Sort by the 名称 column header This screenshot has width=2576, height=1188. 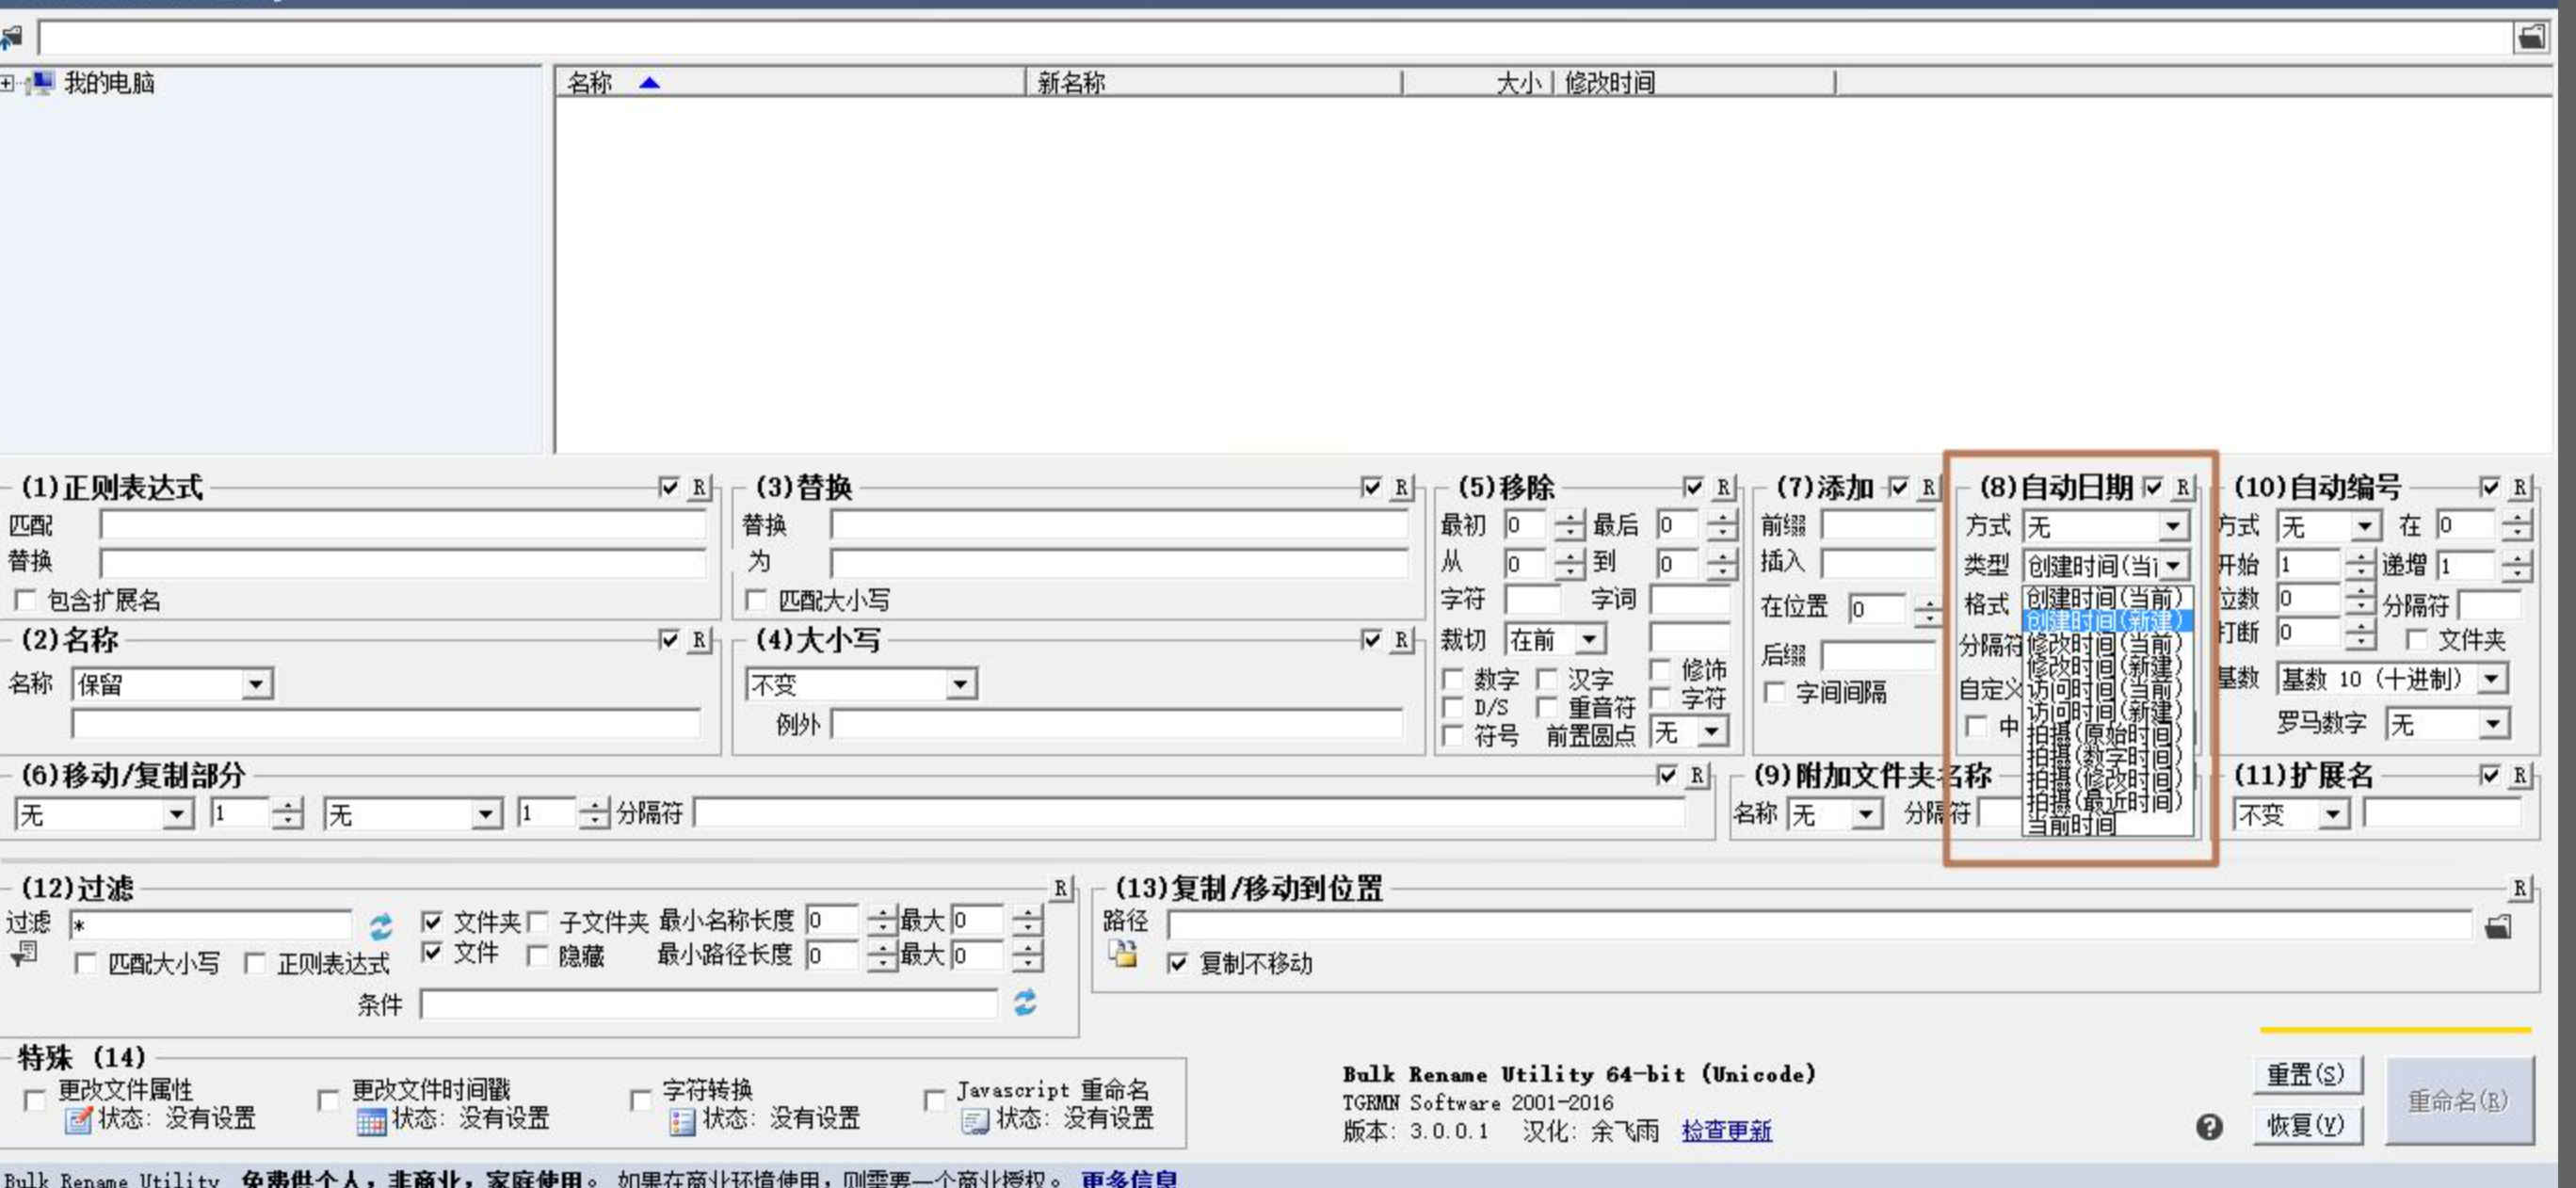(x=590, y=83)
